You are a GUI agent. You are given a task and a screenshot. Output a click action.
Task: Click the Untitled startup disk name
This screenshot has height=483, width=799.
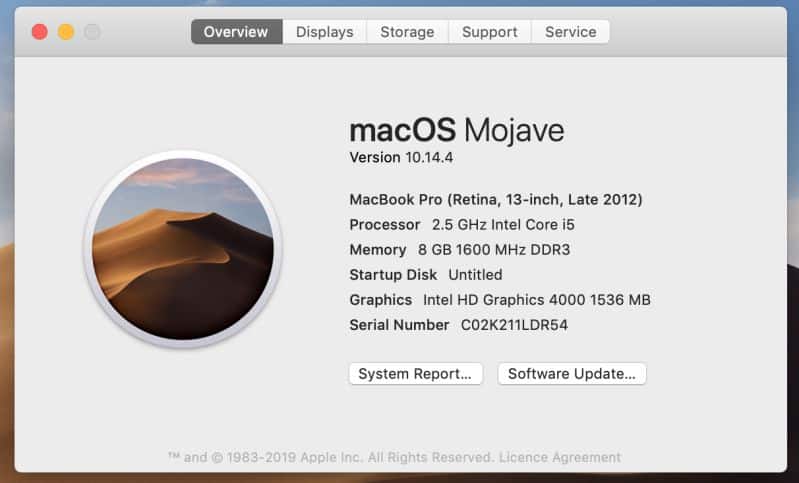click(x=475, y=275)
